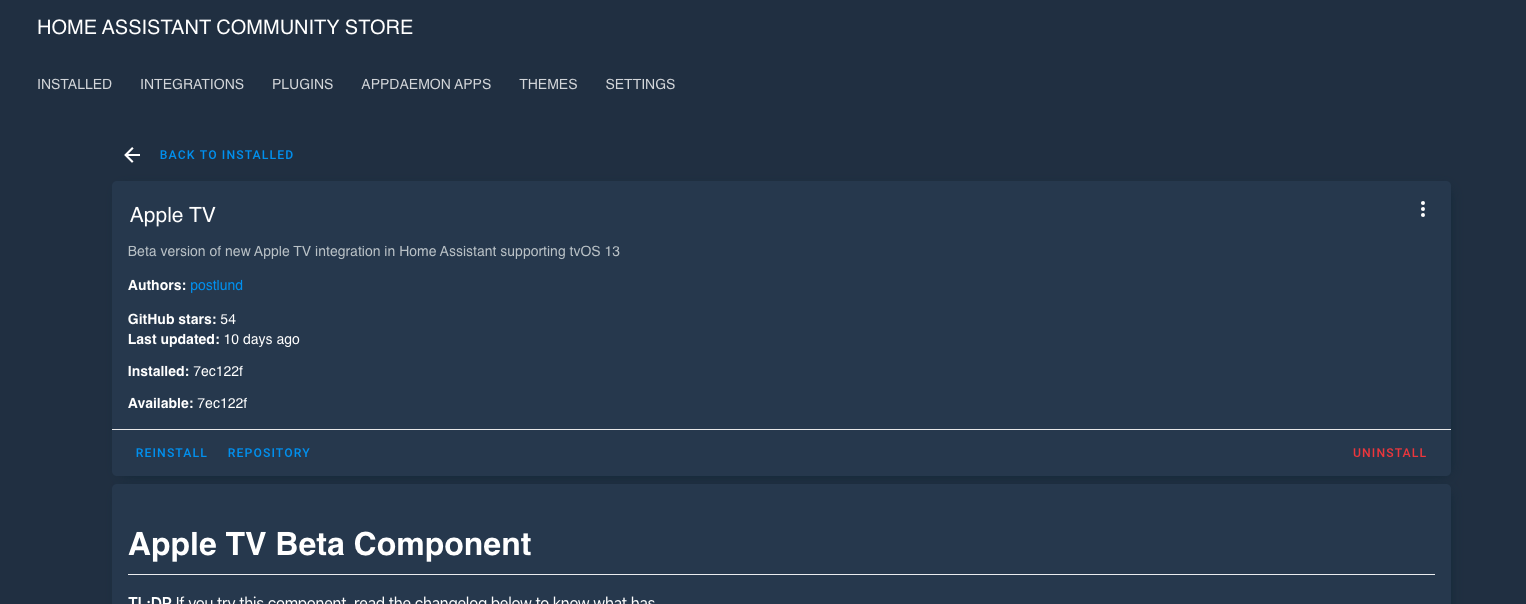Click the Available version 7ec122f text
The height and width of the screenshot is (604, 1526).
point(224,403)
